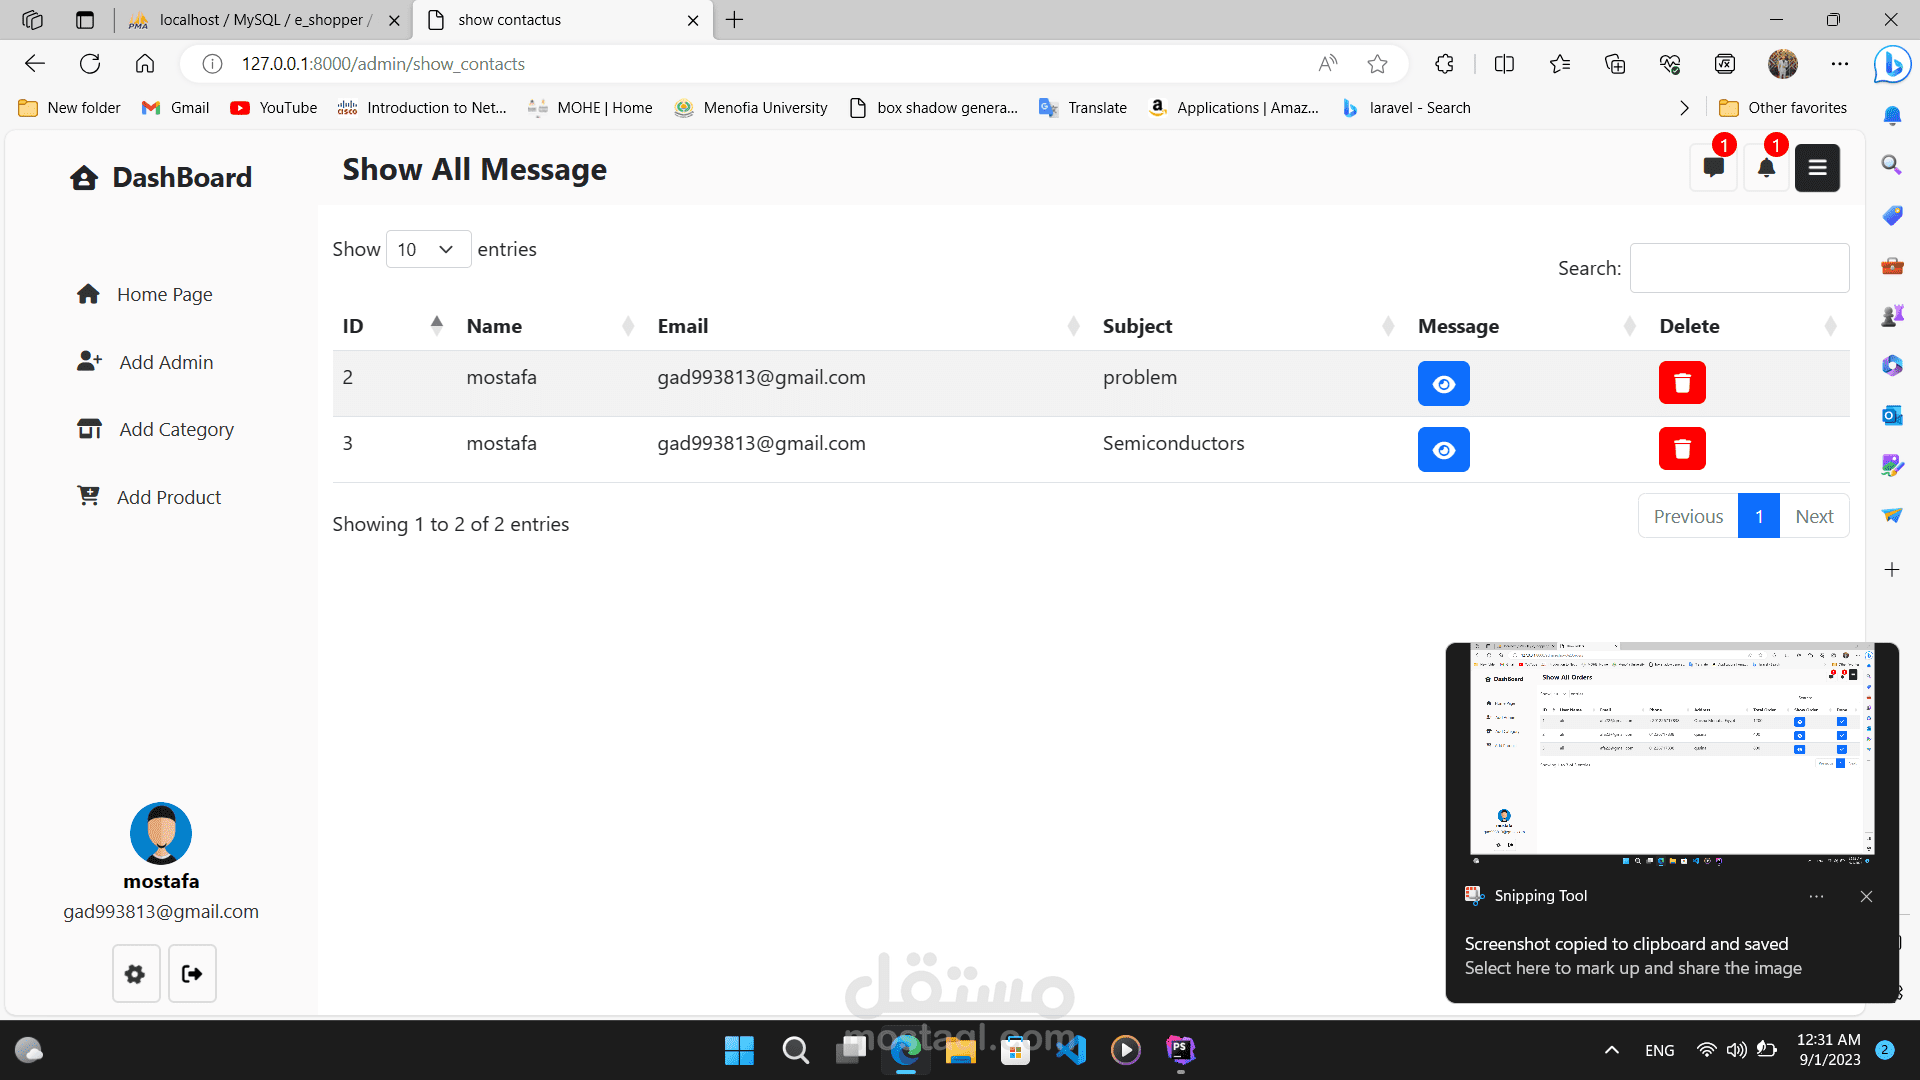
Task: Toggle the hamburger sidebar menu button
Action: tap(1817, 168)
